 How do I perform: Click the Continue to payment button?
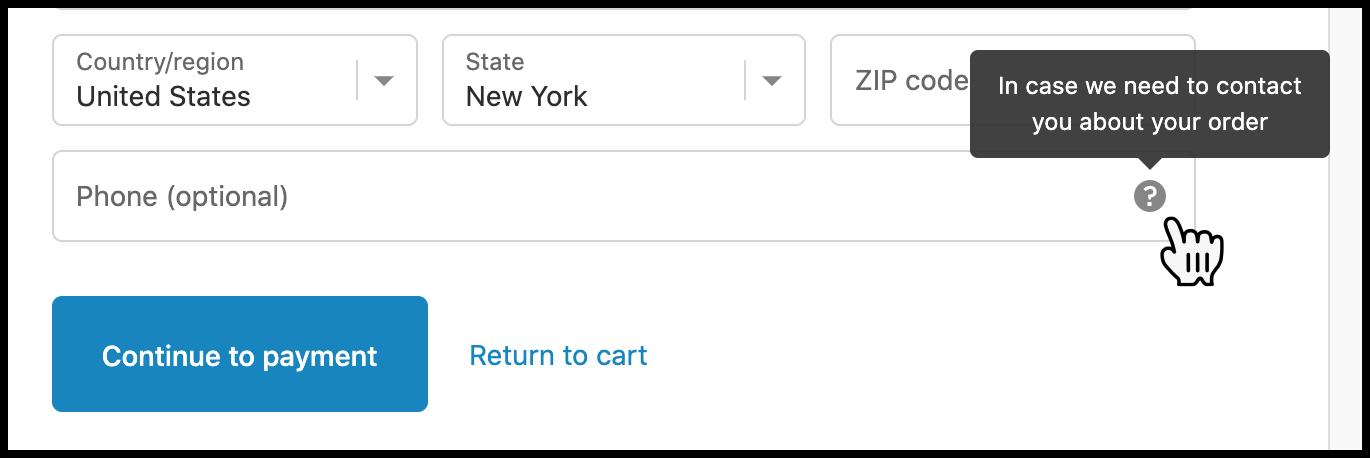[x=240, y=354]
